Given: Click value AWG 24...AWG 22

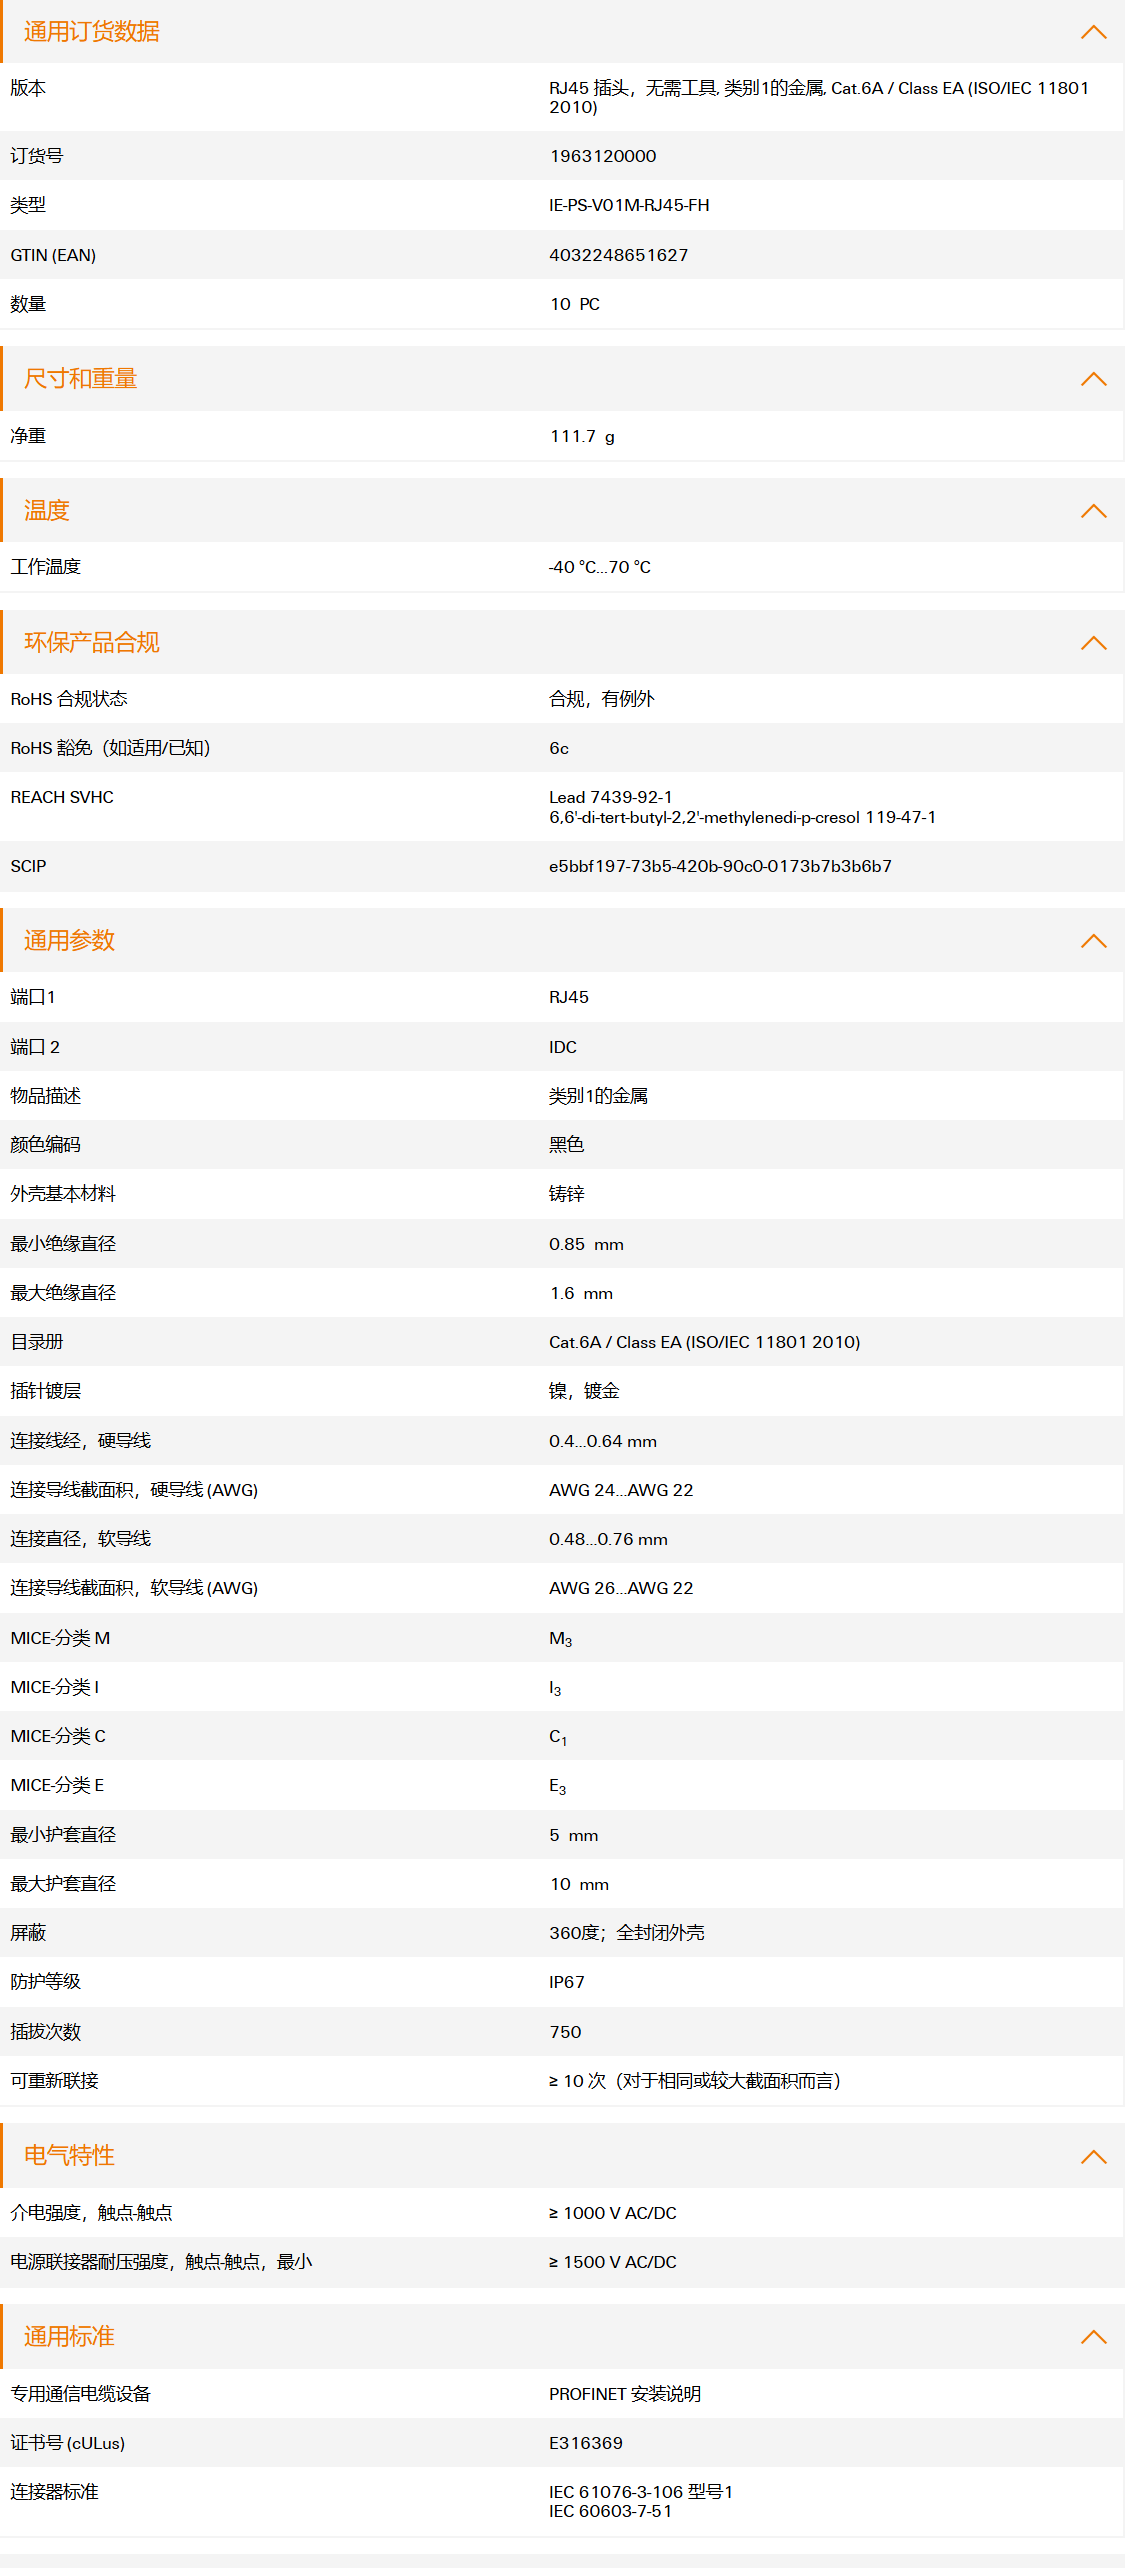Looking at the screenshot, I should point(621,1490).
